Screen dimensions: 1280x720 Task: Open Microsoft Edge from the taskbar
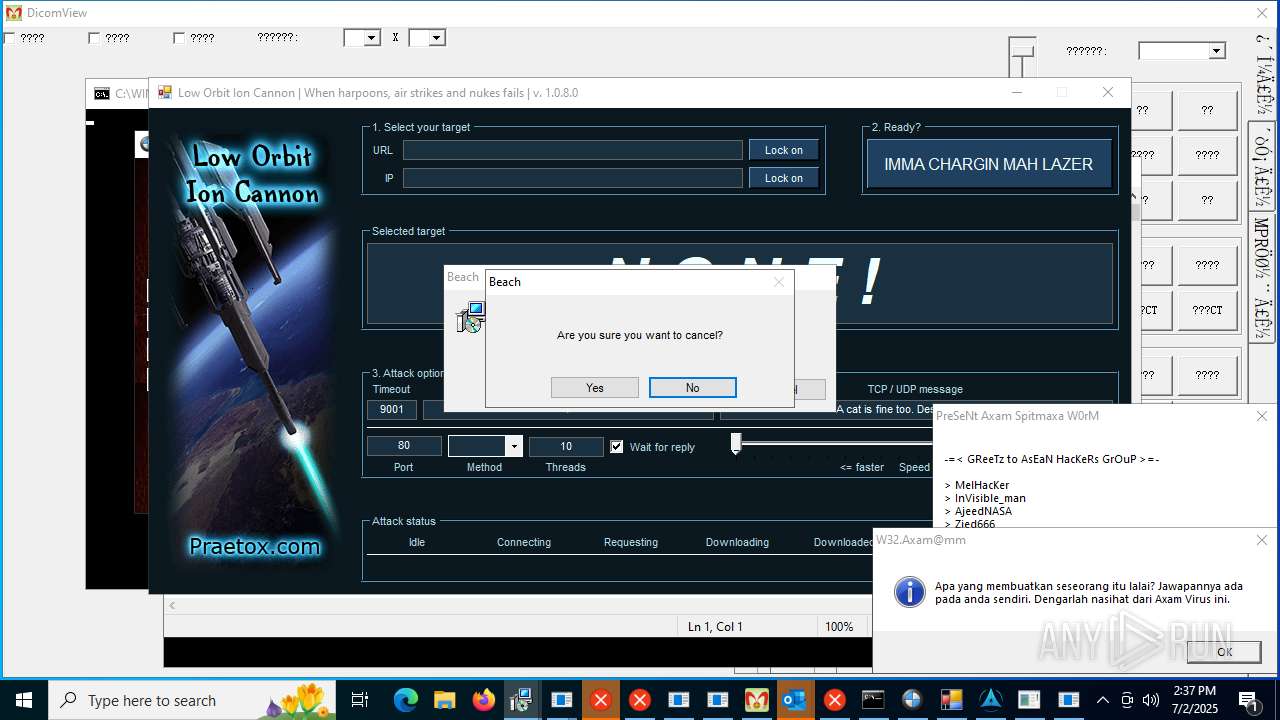click(x=405, y=700)
